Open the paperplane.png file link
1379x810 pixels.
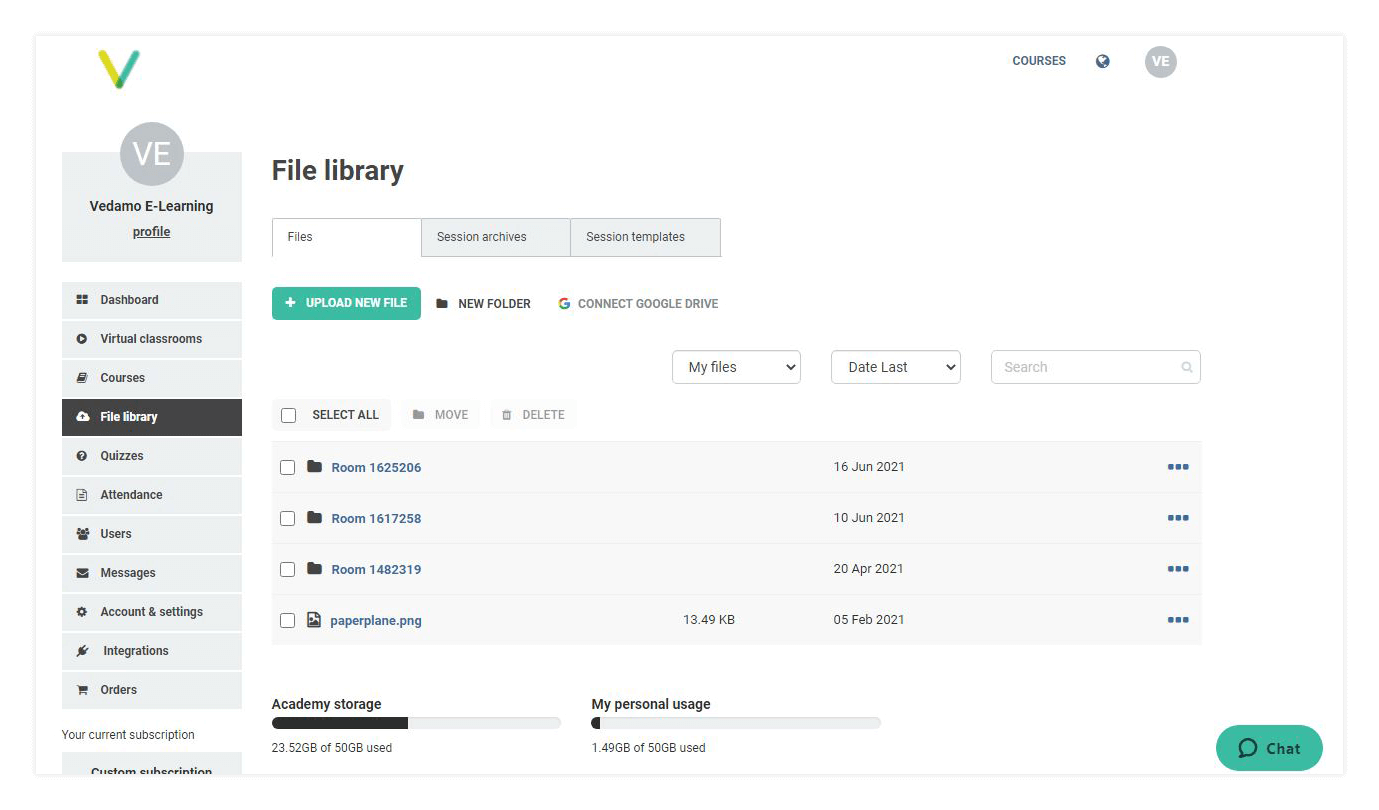pyautogui.click(x=376, y=621)
